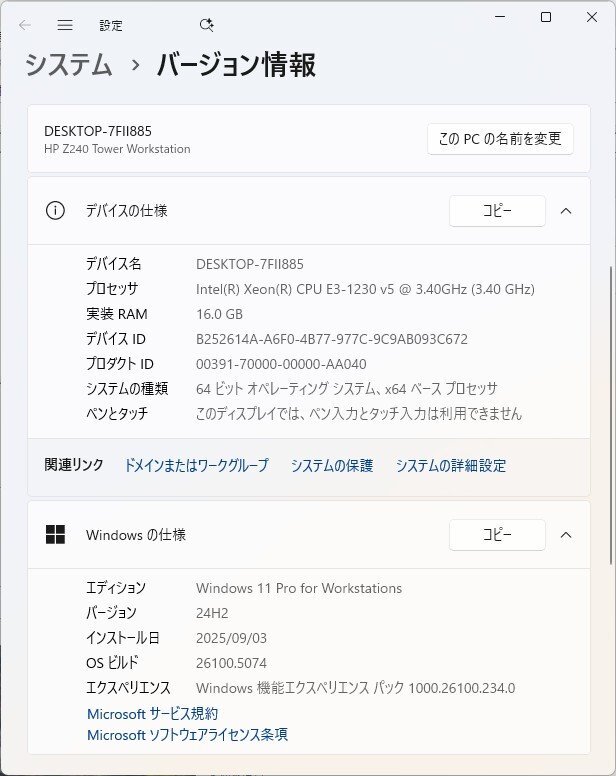Select install date 2025/09/03
Viewport: 616px width, 776px height.
(x=231, y=638)
